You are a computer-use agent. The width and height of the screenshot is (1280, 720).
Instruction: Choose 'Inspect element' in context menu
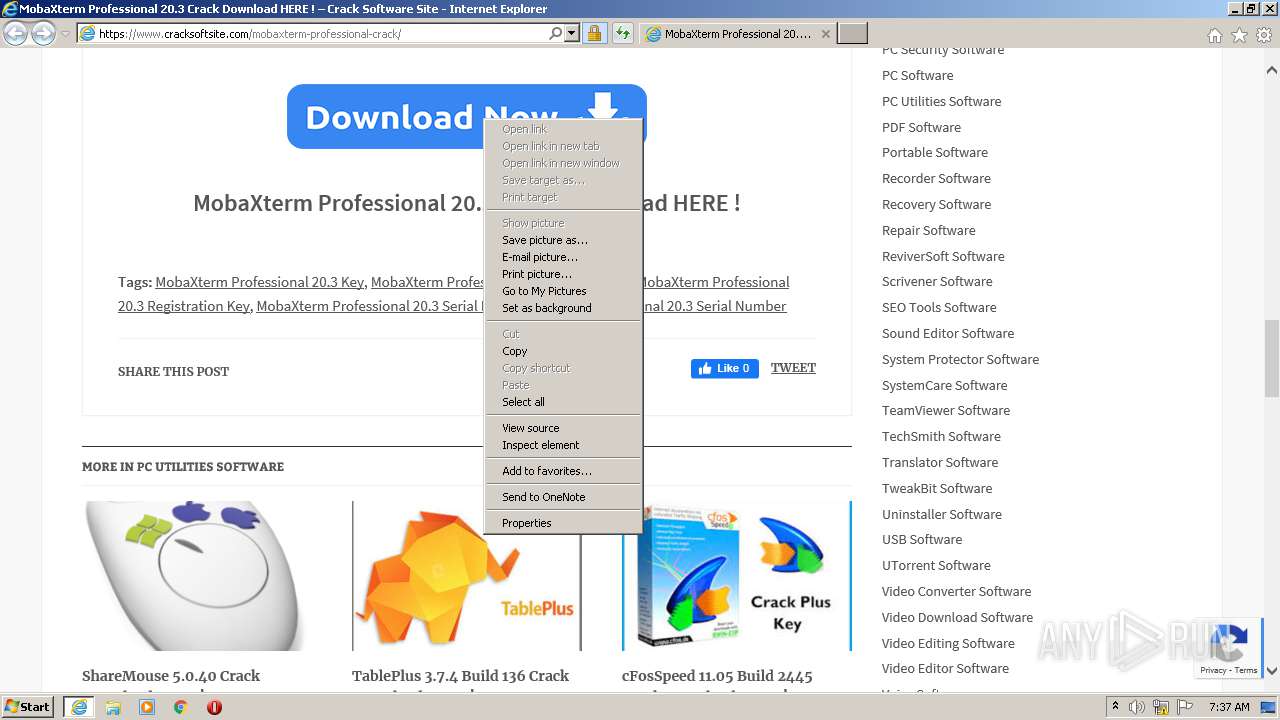click(541, 445)
